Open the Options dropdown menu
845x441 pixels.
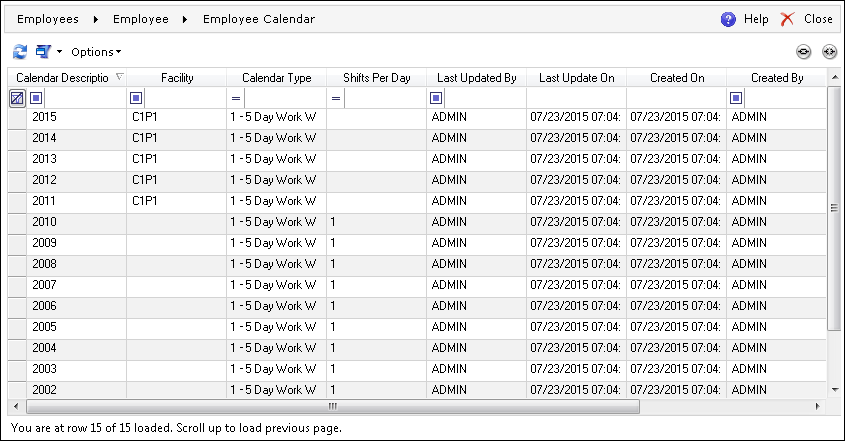click(x=96, y=52)
